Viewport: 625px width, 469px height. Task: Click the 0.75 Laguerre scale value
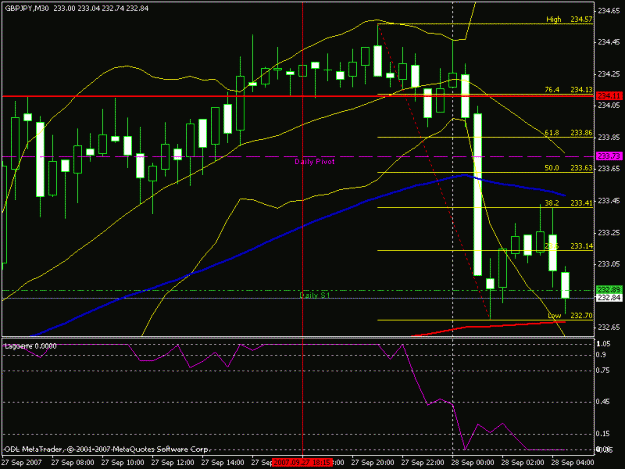point(603,371)
